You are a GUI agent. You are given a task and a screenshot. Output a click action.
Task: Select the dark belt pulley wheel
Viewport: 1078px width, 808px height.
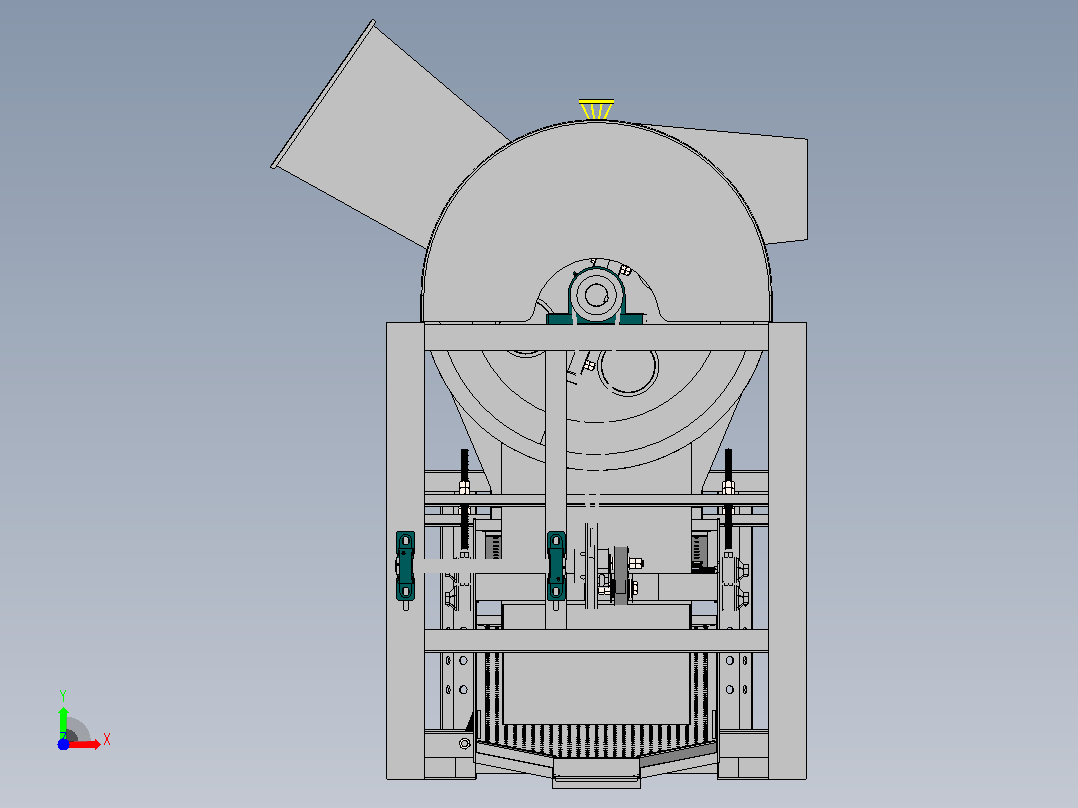622,576
